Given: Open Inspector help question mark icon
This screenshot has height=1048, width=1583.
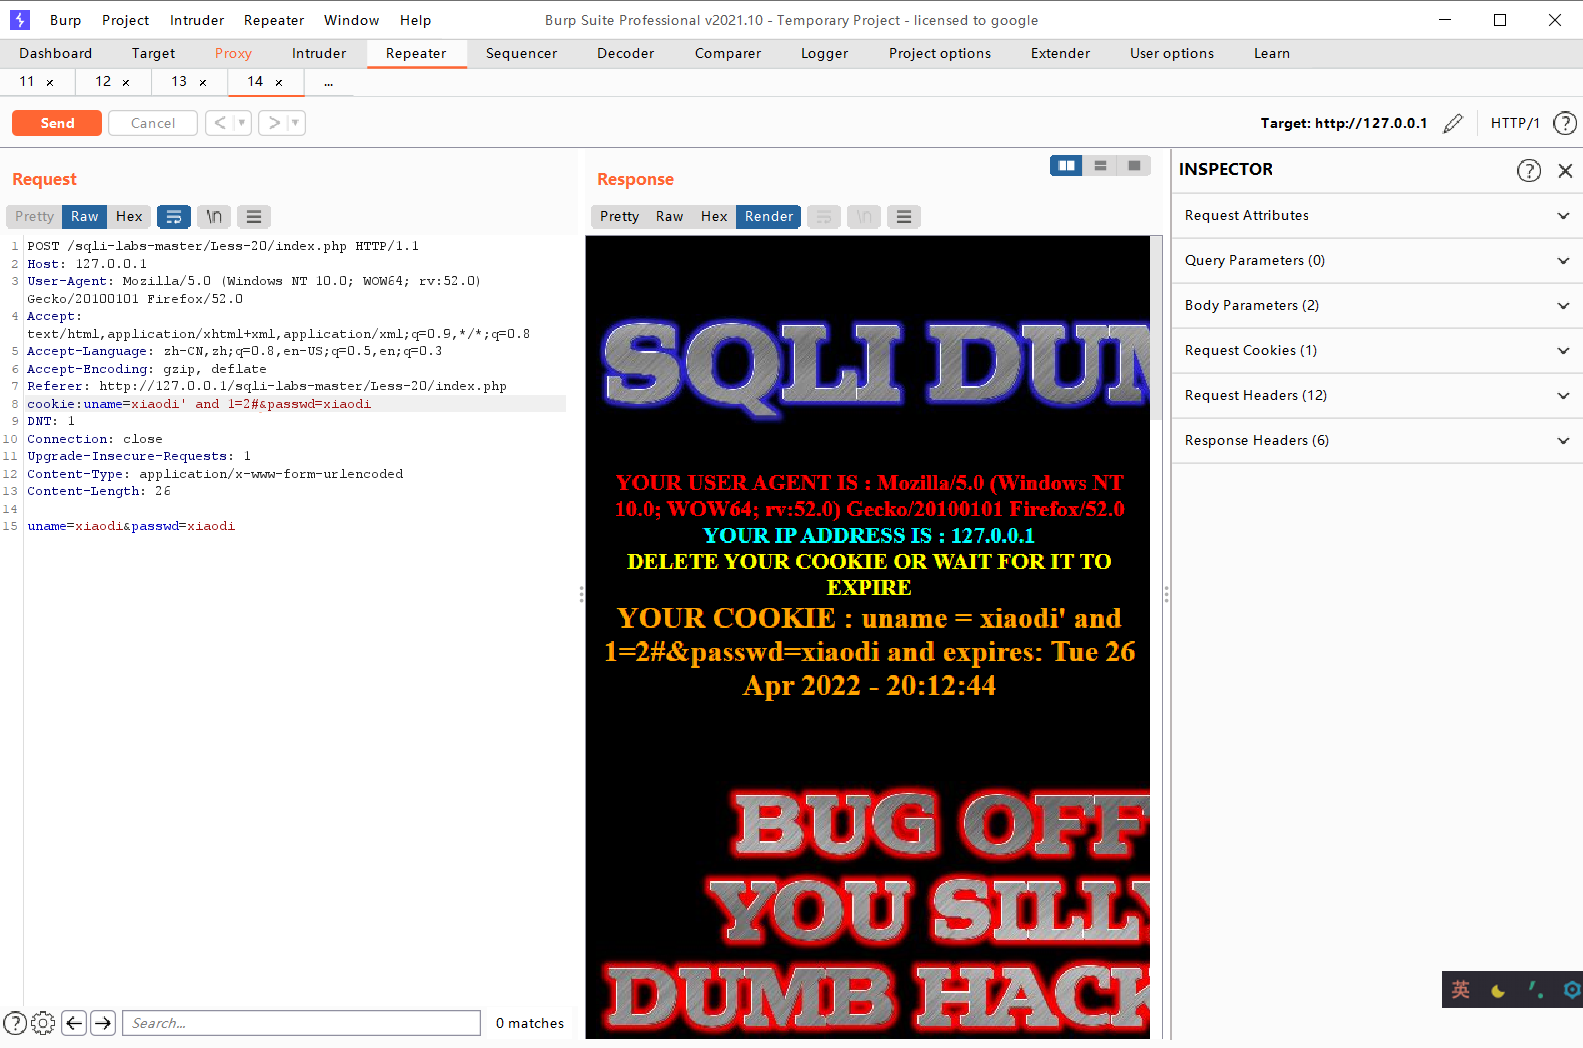Looking at the screenshot, I should (1529, 170).
